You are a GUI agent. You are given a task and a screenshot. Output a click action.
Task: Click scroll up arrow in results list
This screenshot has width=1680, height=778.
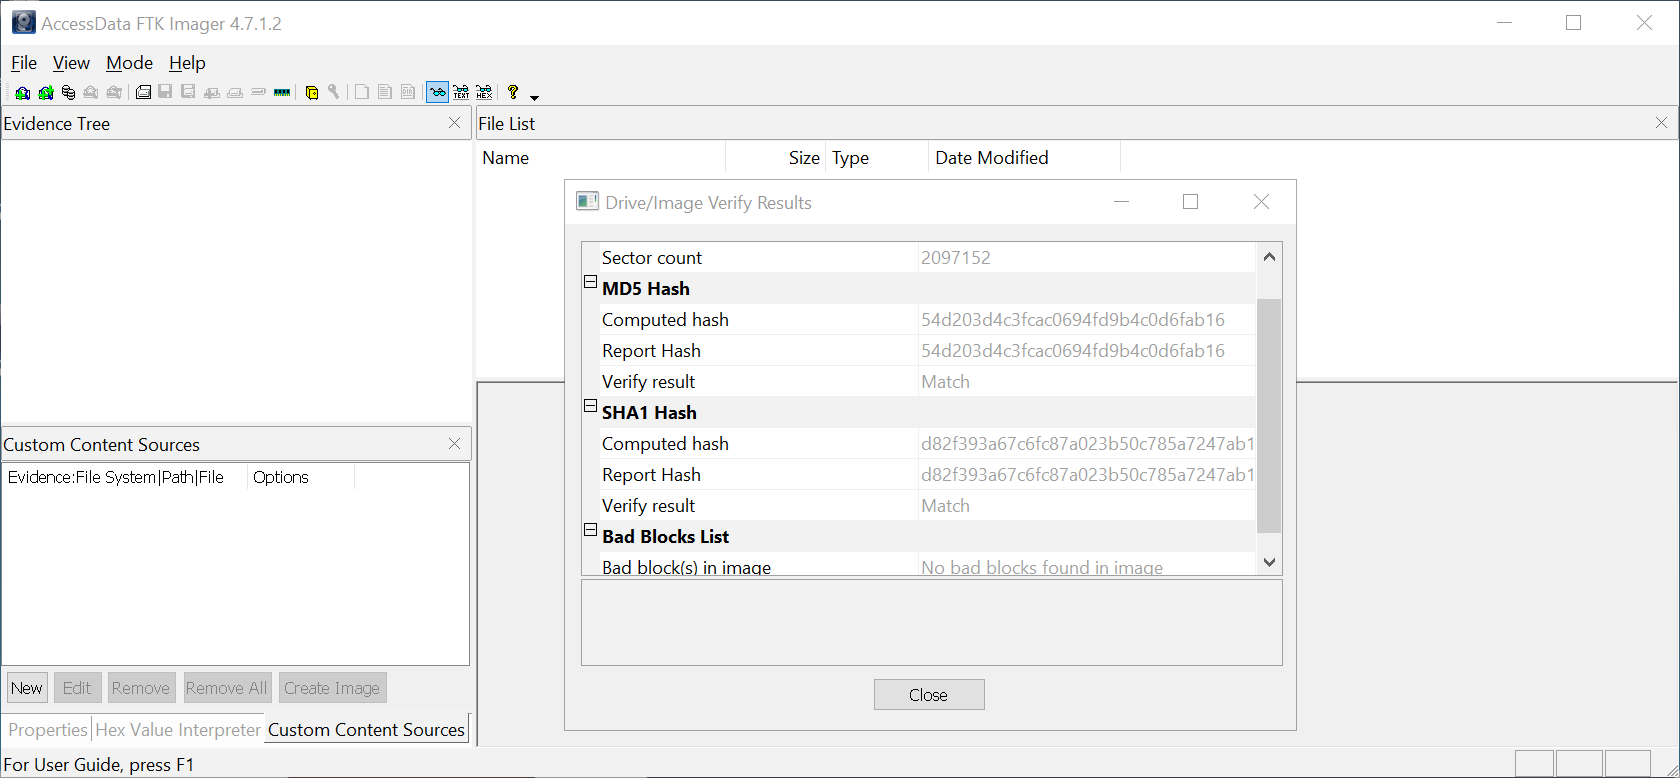coord(1269,257)
